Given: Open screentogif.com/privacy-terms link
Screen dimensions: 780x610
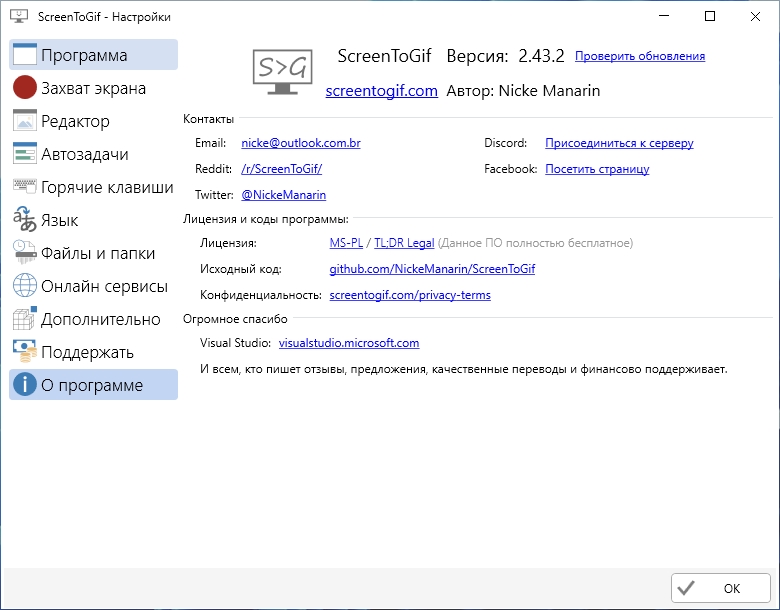Looking at the screenshot, I should (410, 295).
